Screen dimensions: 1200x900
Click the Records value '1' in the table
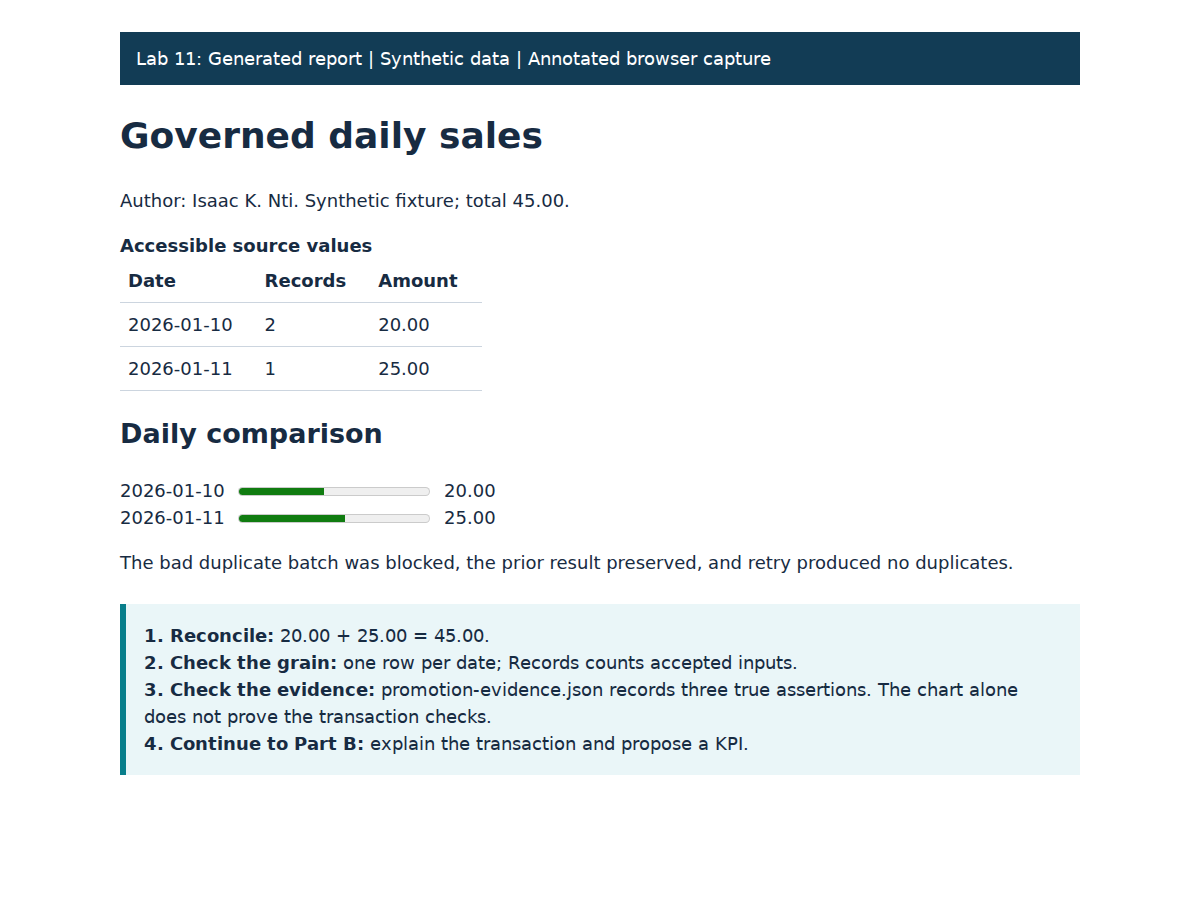270,369
